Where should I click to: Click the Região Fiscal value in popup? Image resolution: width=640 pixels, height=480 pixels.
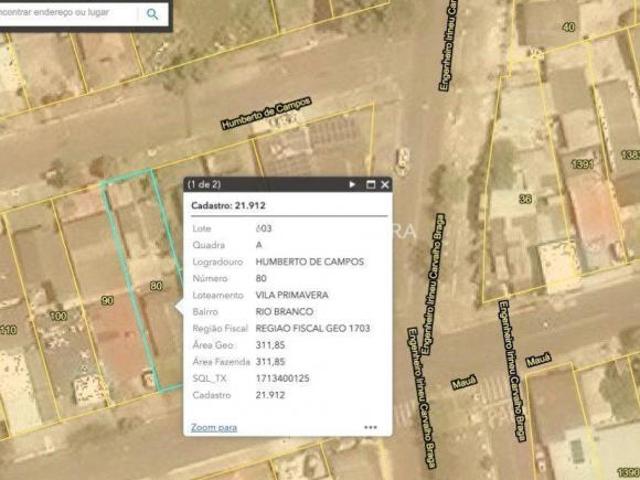click(313, 329)
